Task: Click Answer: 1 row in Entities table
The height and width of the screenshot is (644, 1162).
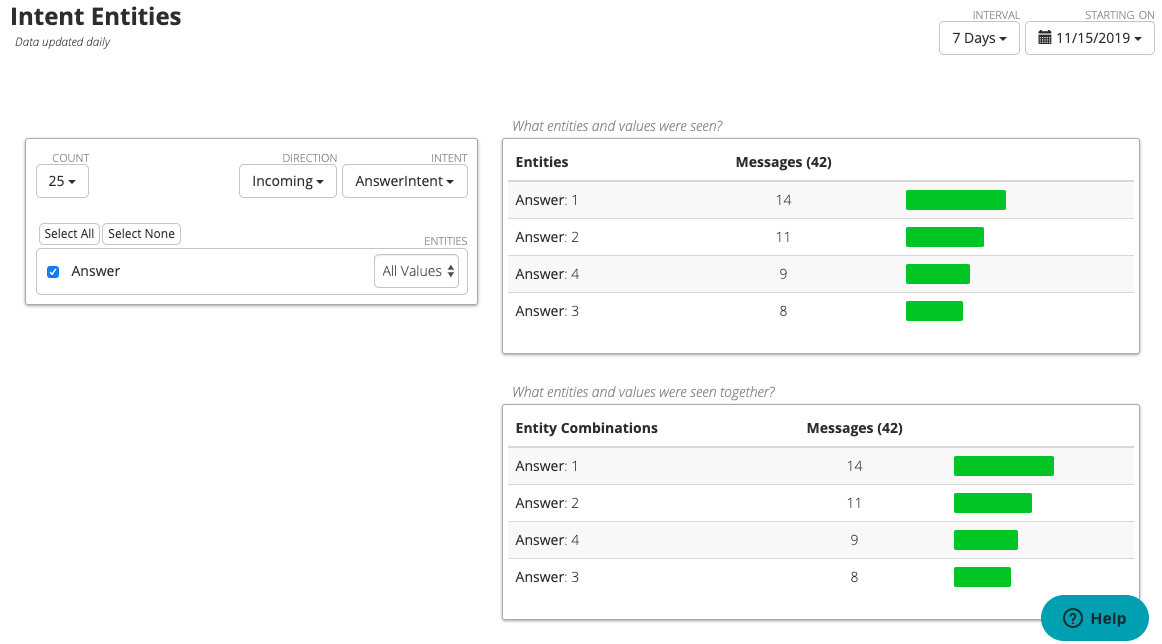Action: point(547,200)
